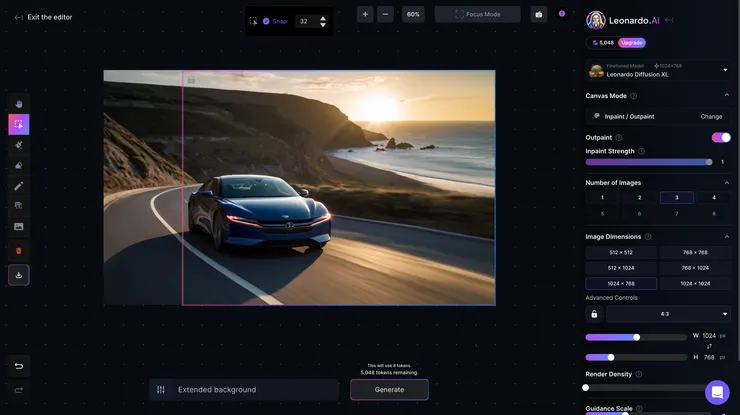Select the eraser tool
Image resolution: width=740 pixels, height=415 pixels.
click(18, 165)
